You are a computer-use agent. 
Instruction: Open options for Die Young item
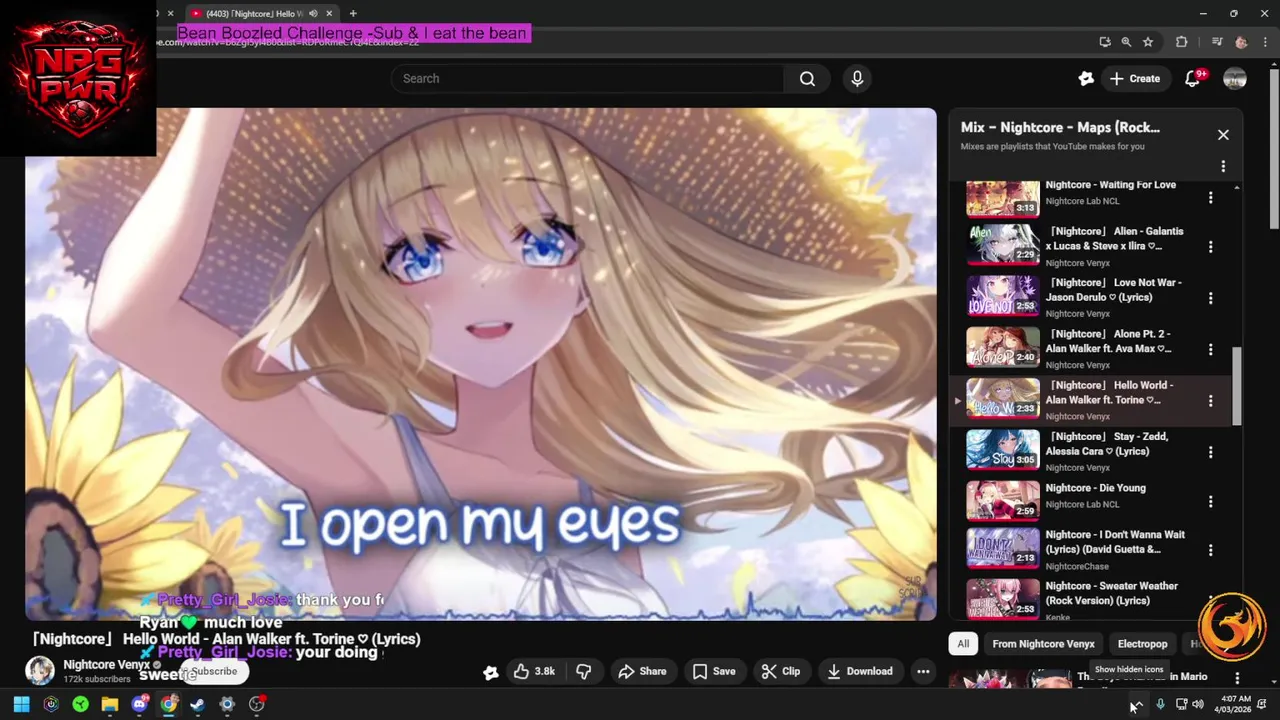(1210, 502)
